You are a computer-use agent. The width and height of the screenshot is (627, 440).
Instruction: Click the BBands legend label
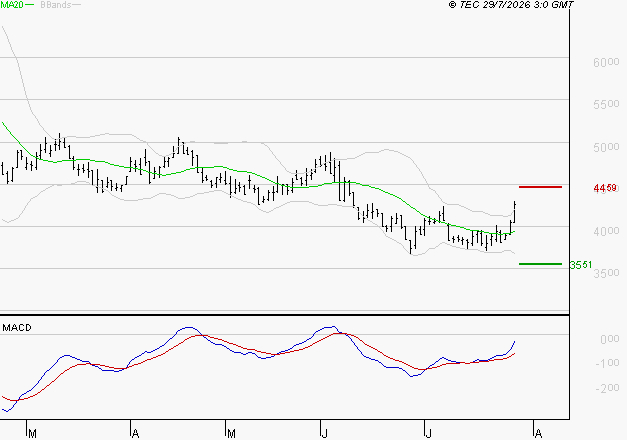[x=56, y=5]
